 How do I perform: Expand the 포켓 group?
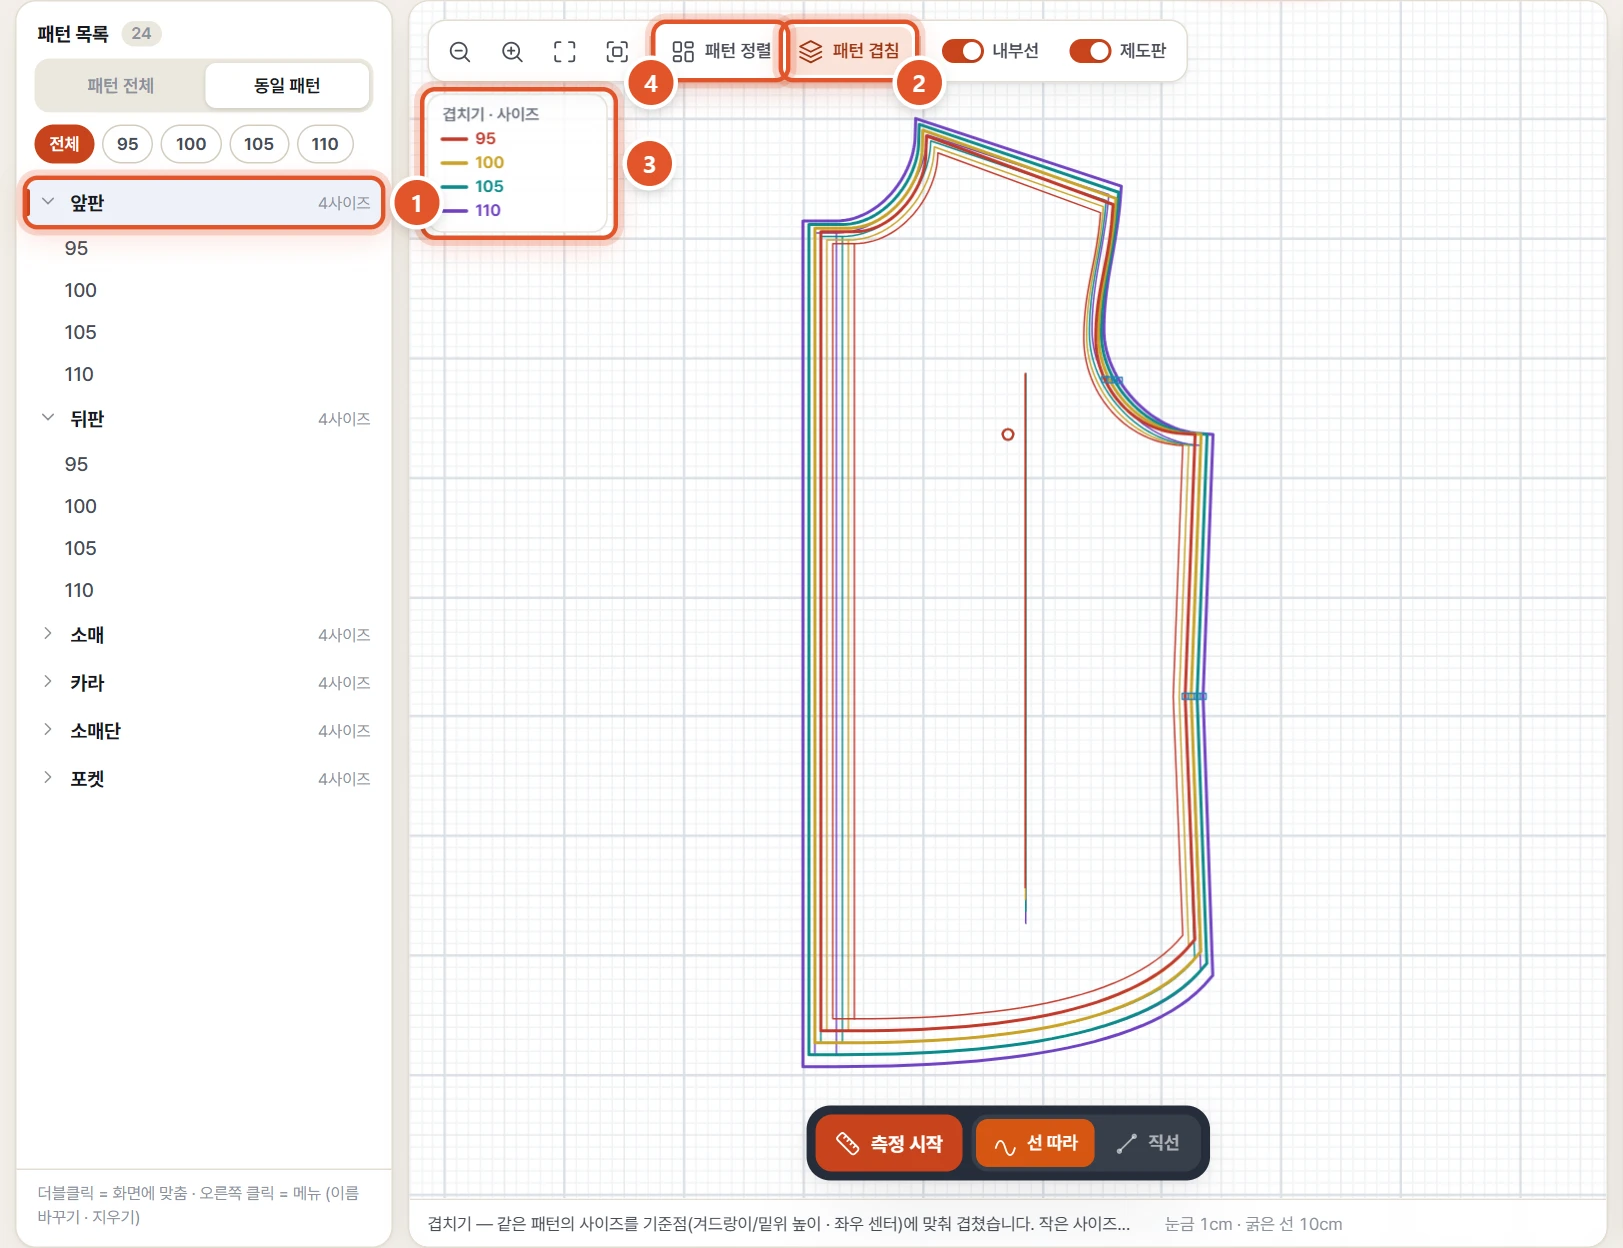(205, 779)
